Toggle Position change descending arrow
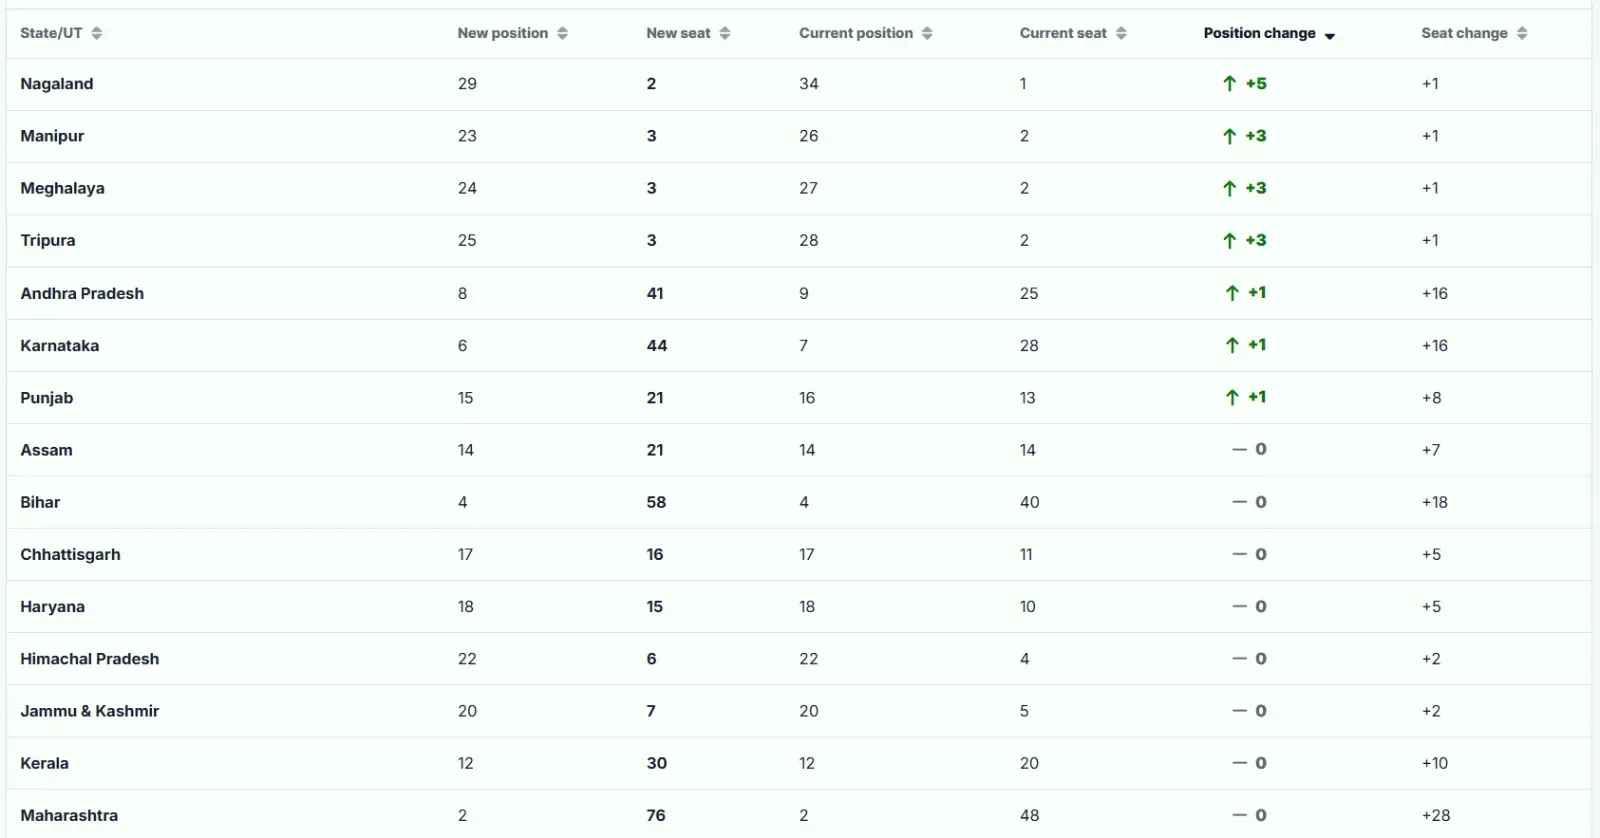Image resolution: width=1600 pixels, height=838 pixels. pyautogui.click(x=1330, y=36)
